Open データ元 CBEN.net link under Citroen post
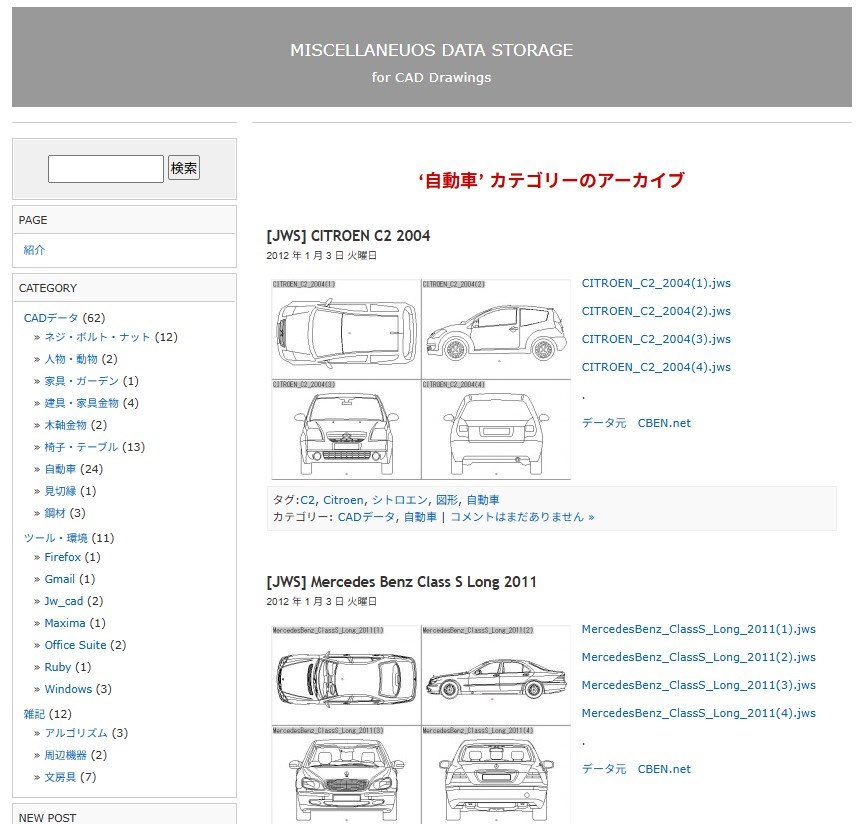Image resolution: width=860 pixels, height=824 pixels. tap(636, 423)
